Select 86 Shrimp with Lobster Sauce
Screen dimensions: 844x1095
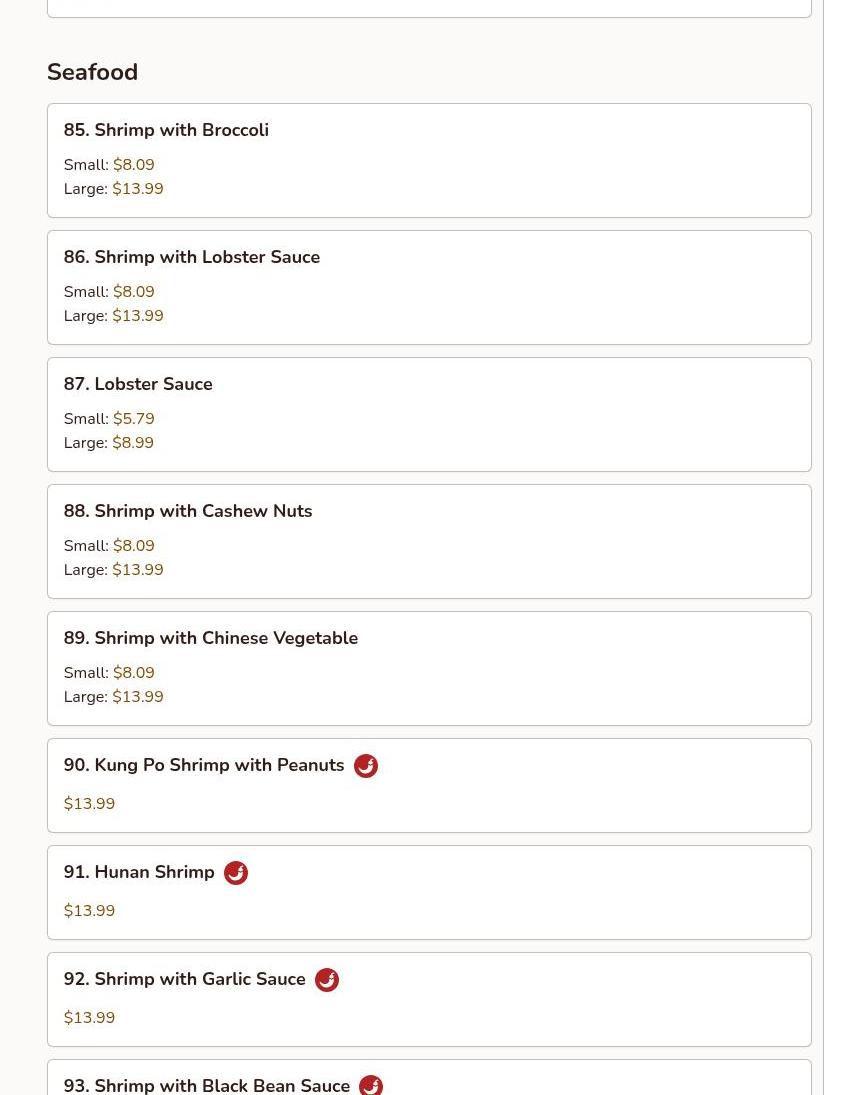coord(429,288)
